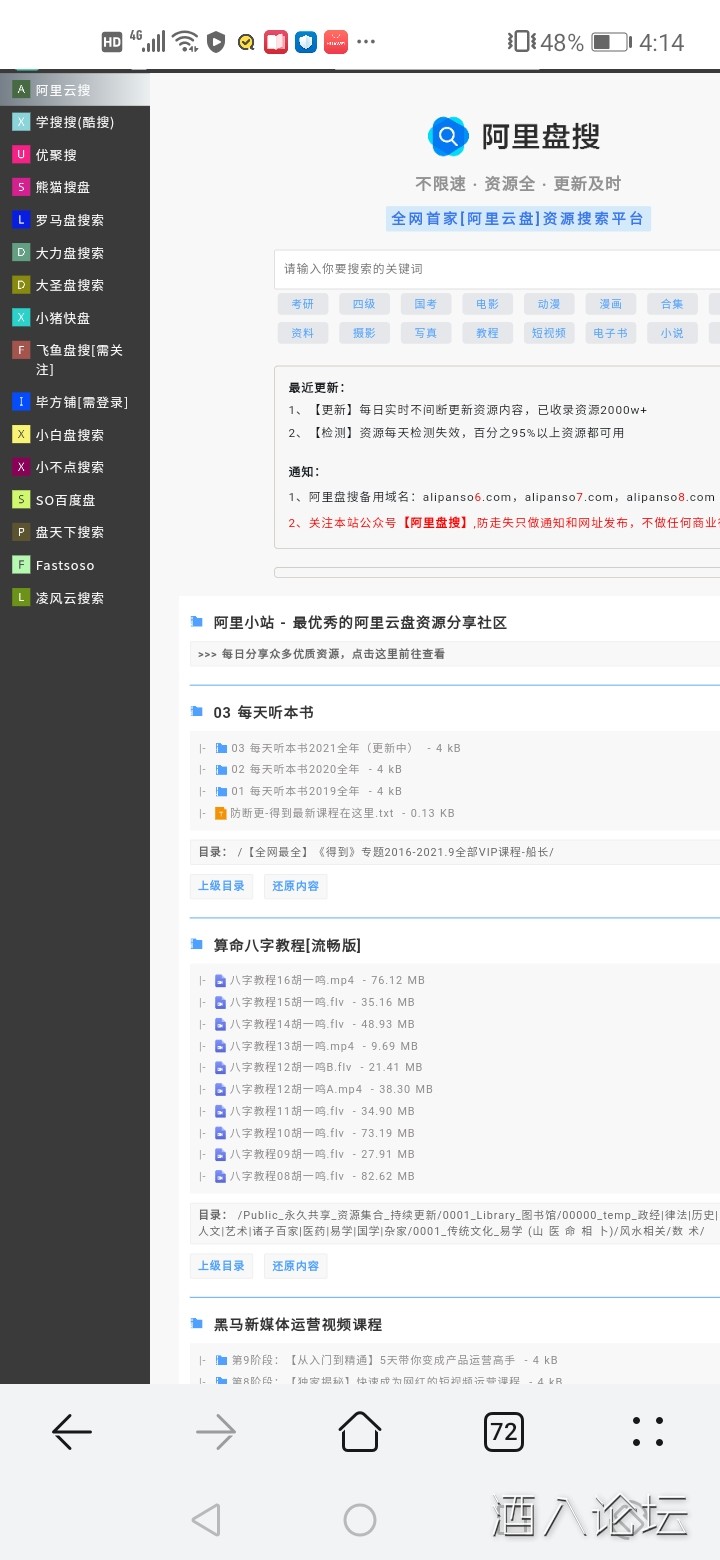Image resolution: width=720 pixels, height=1560 pixels.
Task: Select 飞鱼盘搜[需关注] in the sidebar
Action: [75, 360]
